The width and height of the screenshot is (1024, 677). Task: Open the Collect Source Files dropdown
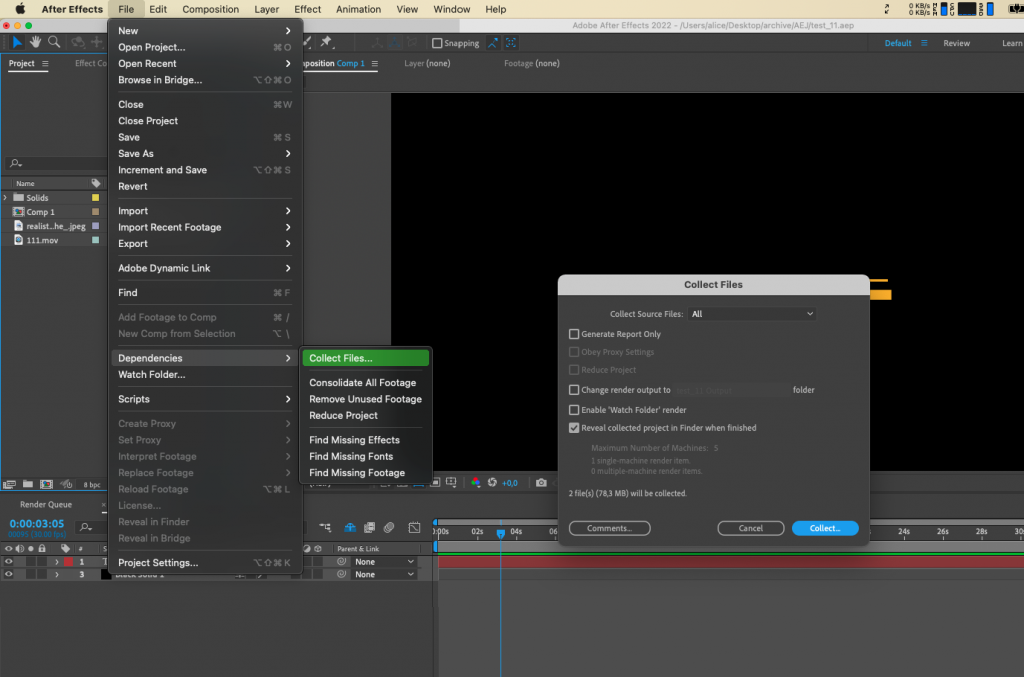click(x=752, y=313)
